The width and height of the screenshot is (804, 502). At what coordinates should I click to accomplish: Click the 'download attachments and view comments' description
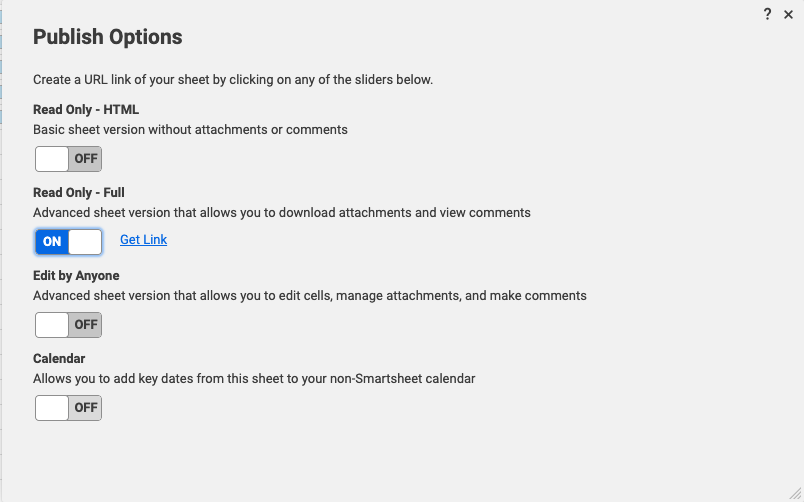(x=282, y=213)
